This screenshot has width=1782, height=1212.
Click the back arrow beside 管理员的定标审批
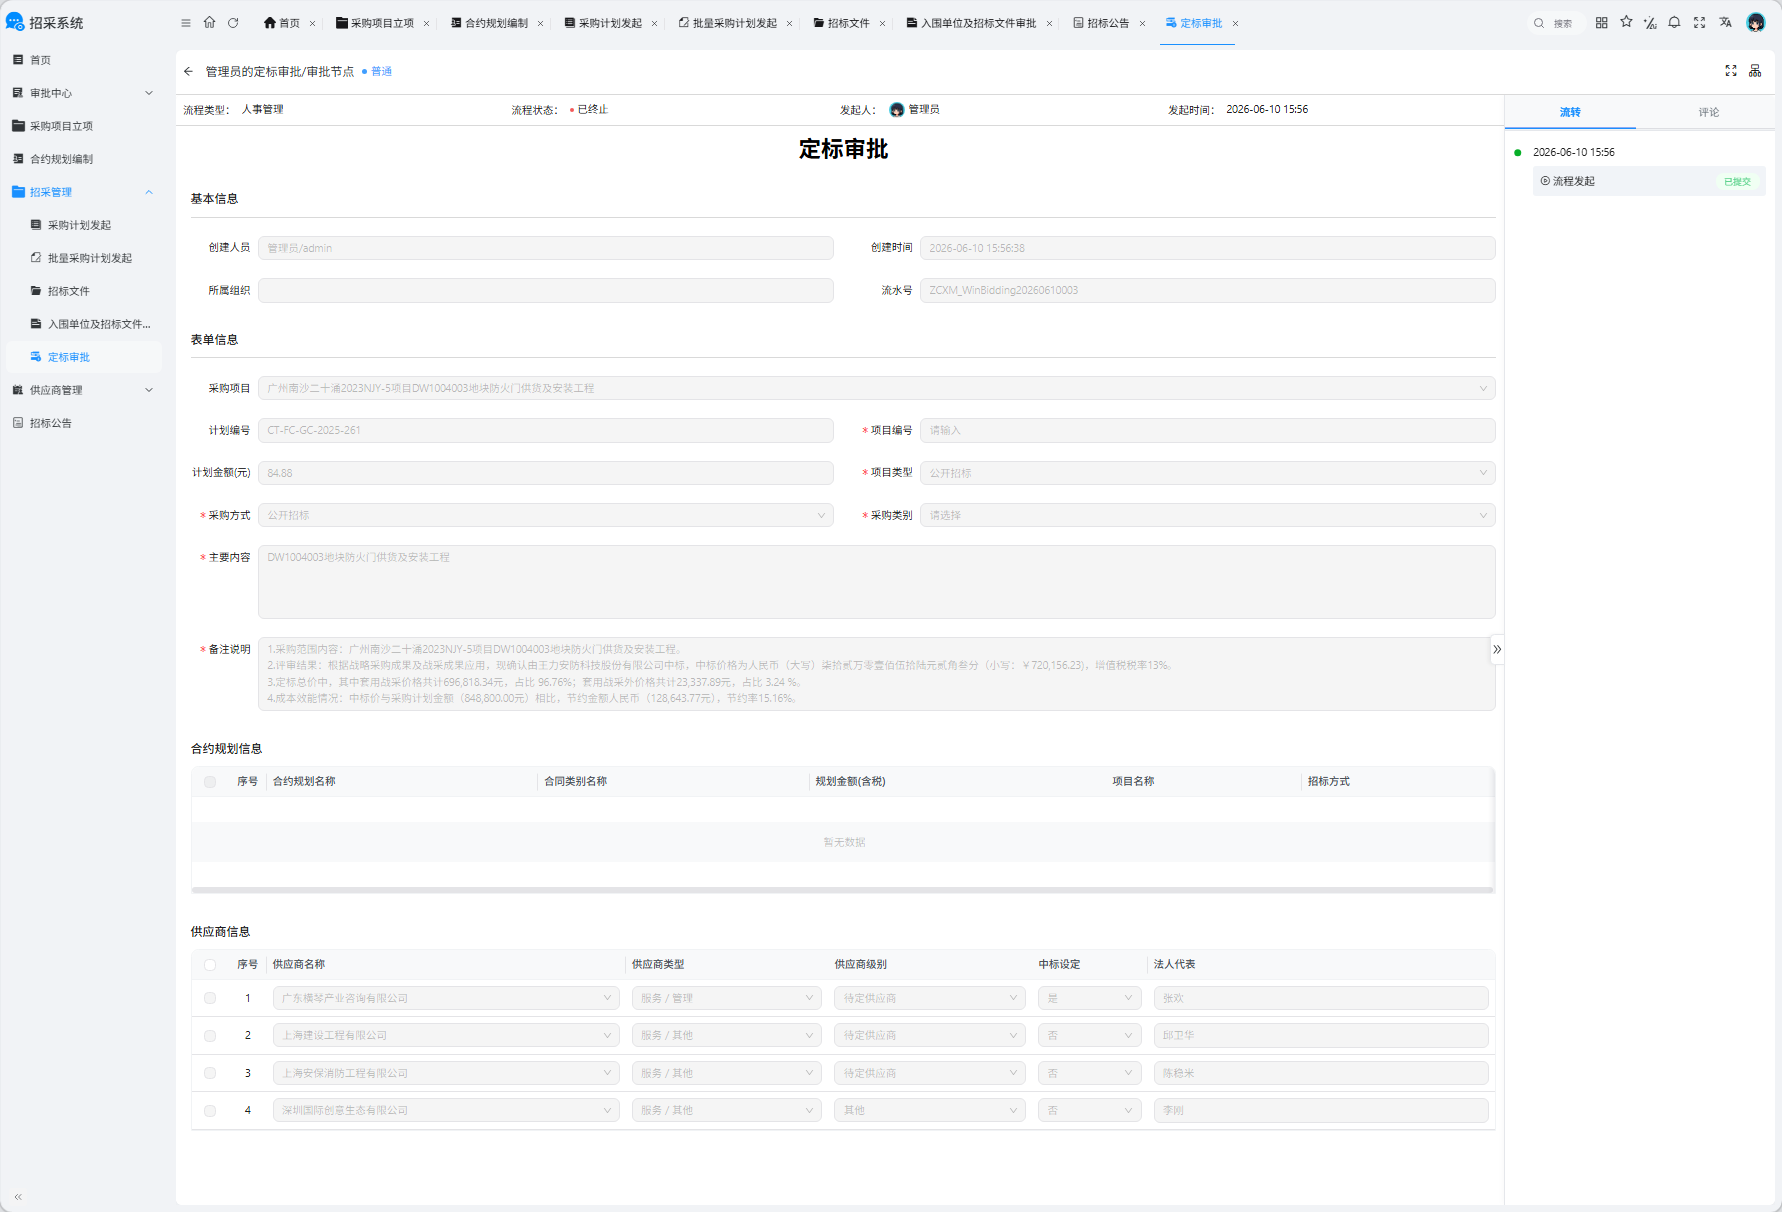188,72
